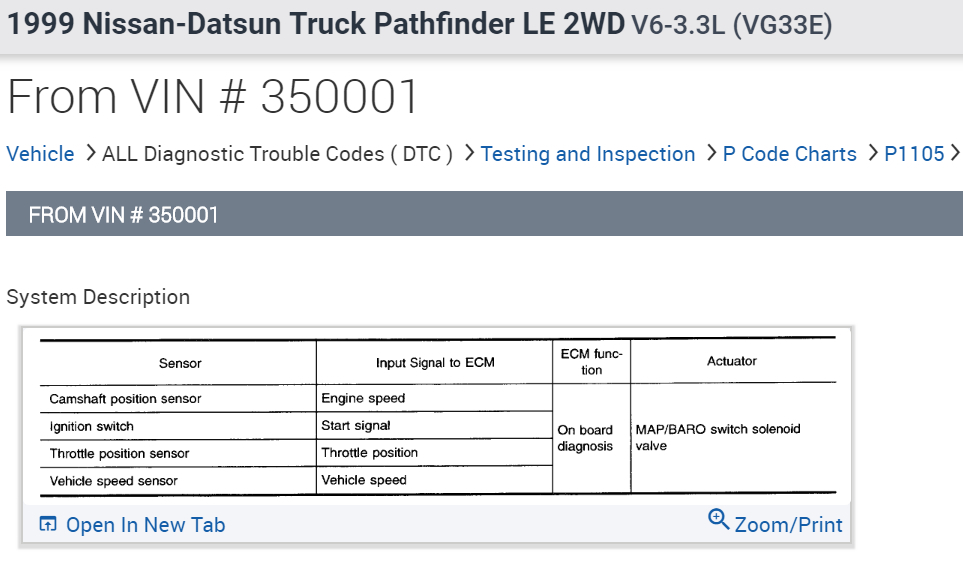The width and height of the screenshot is (963, 581).
Task: Click the chevron before P Code Charts
Action: 711,153
